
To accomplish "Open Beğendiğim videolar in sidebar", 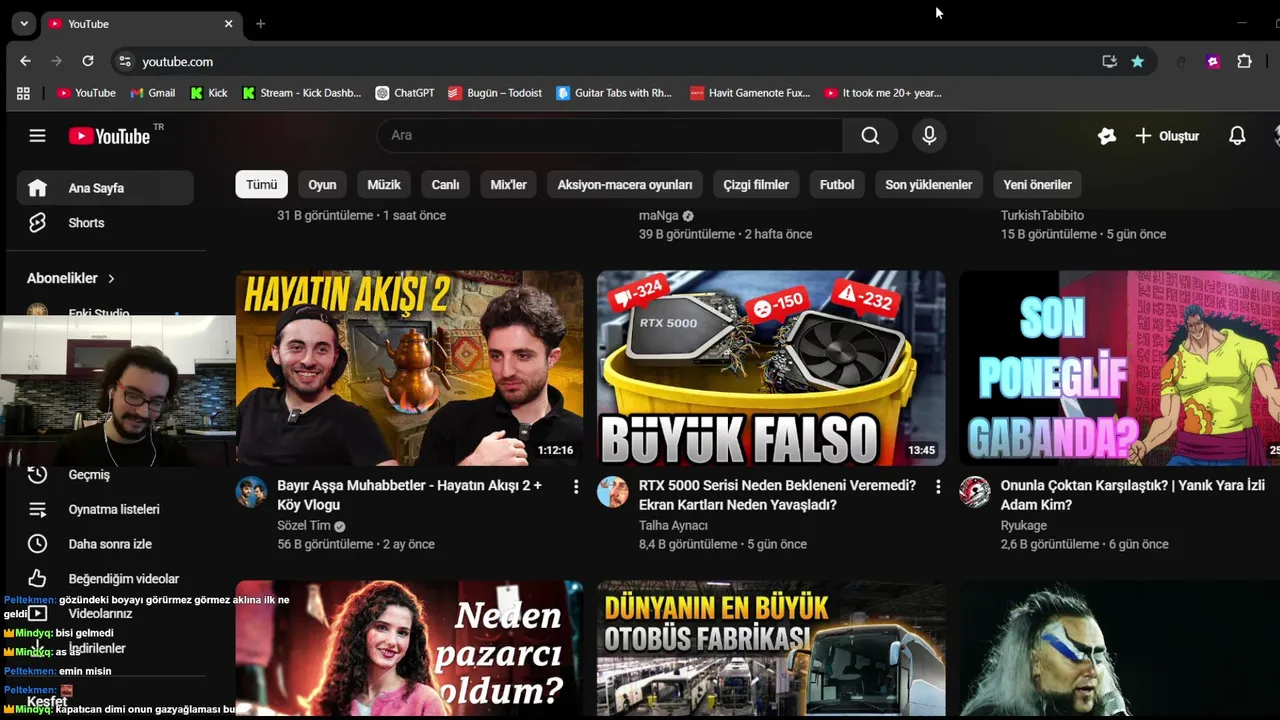I will pos(105,579).
